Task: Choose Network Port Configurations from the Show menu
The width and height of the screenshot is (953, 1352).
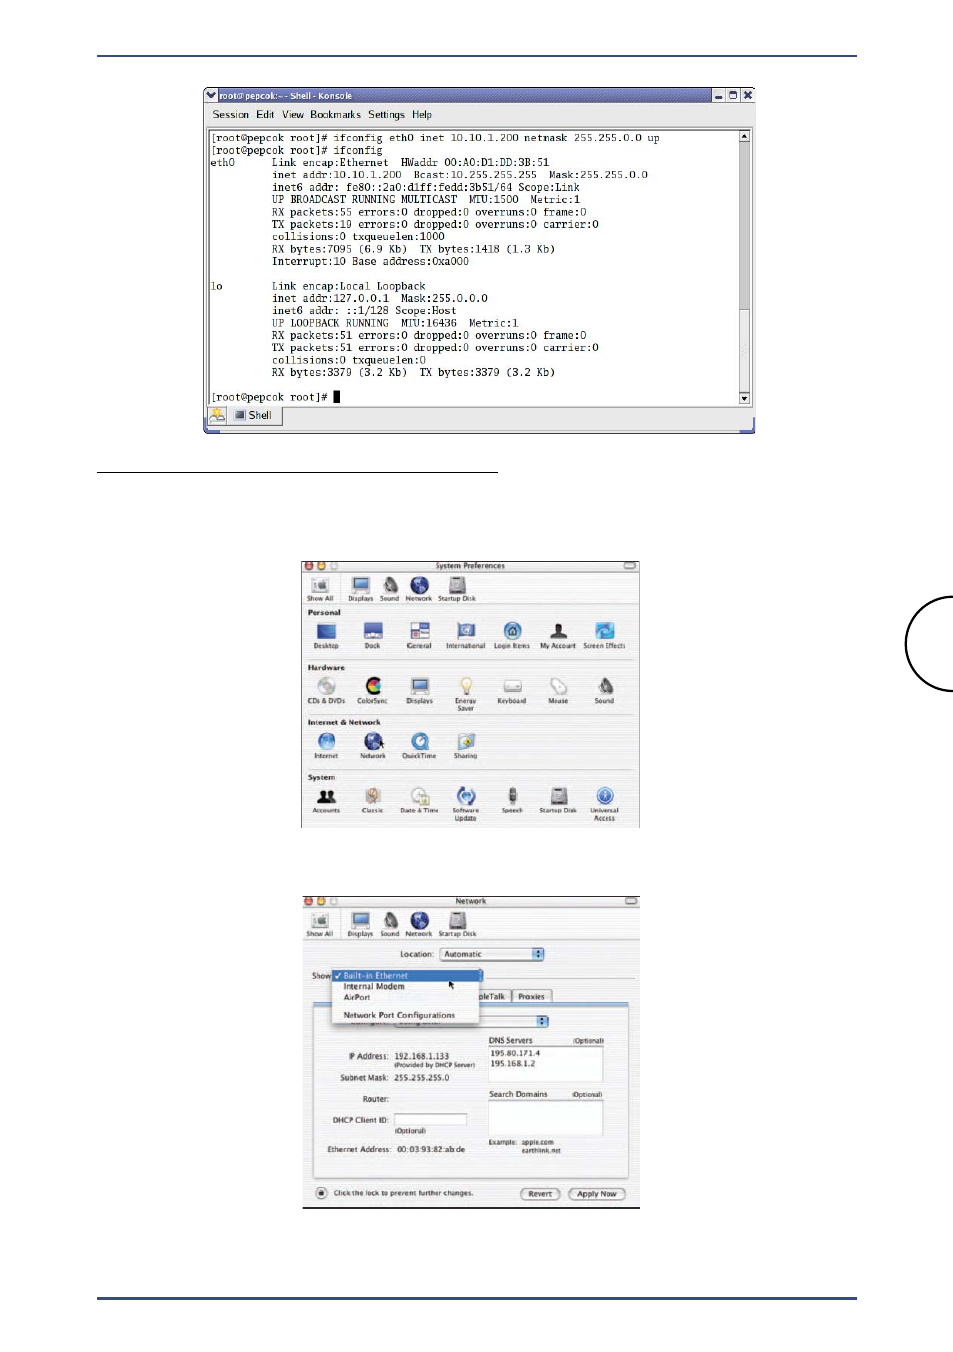Action: click(x=407, y=1015)
